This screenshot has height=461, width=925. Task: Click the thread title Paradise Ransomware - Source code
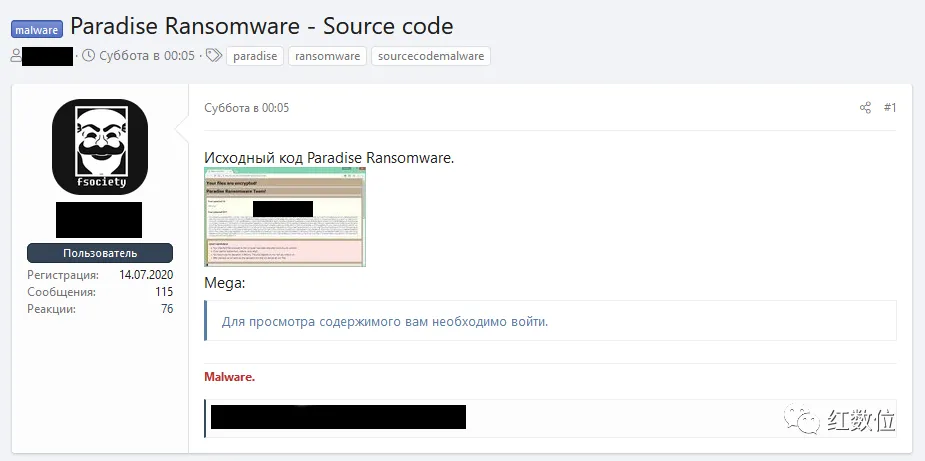pyautogui.click(x=262, y=27)
